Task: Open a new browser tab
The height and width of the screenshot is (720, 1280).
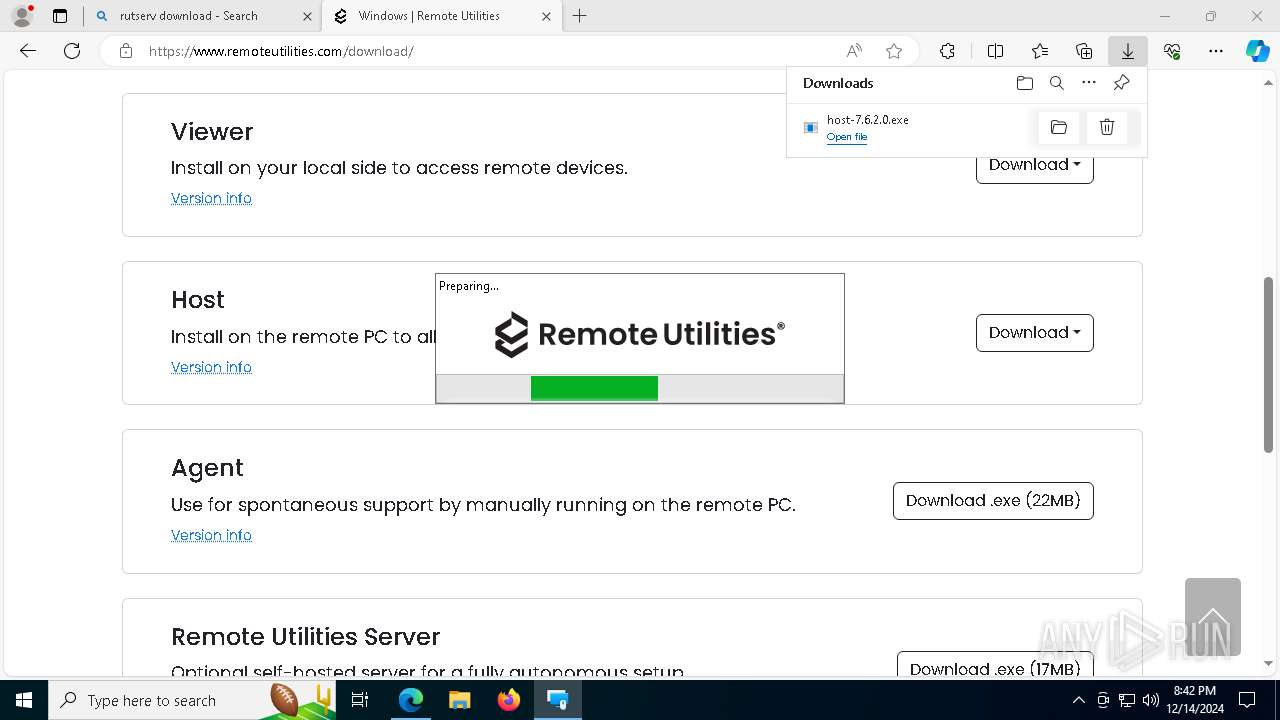Action: [x=580, y=16]
